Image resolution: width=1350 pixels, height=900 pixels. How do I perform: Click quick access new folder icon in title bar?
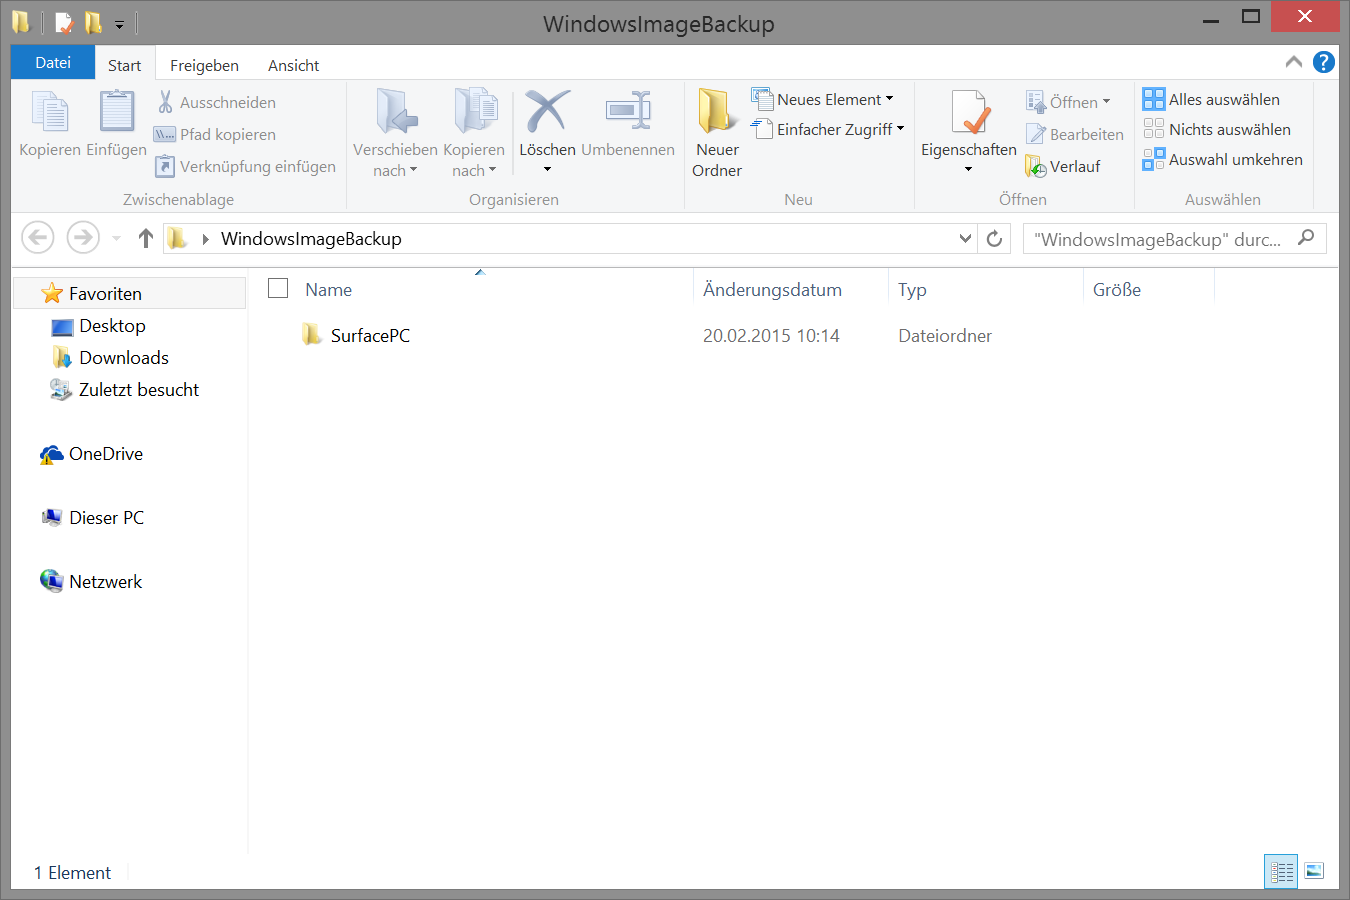pos(93,22)
